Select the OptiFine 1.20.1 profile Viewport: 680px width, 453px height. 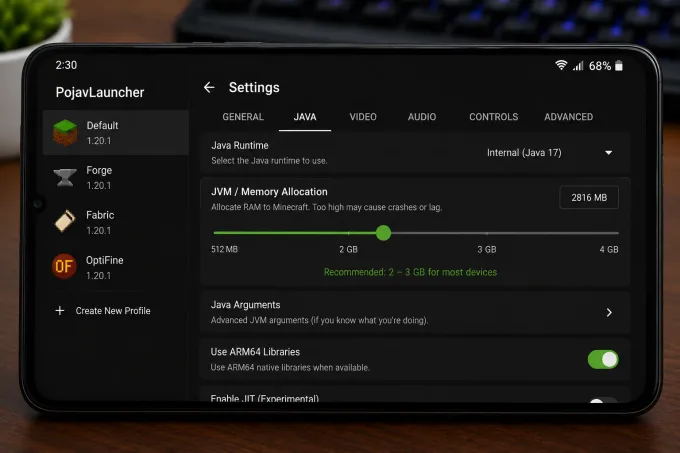coord(116,267)
